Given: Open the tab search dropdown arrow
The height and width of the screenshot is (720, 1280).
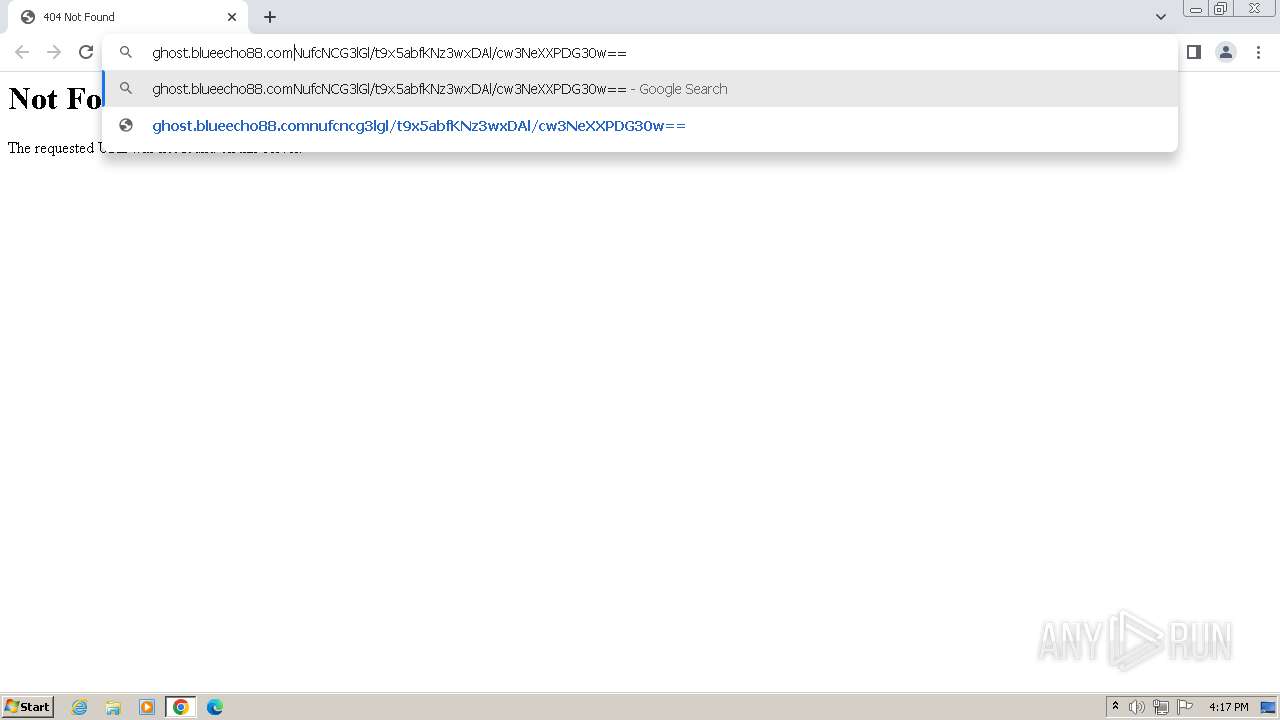Looking at the screenshot, I should point(1161,17).
